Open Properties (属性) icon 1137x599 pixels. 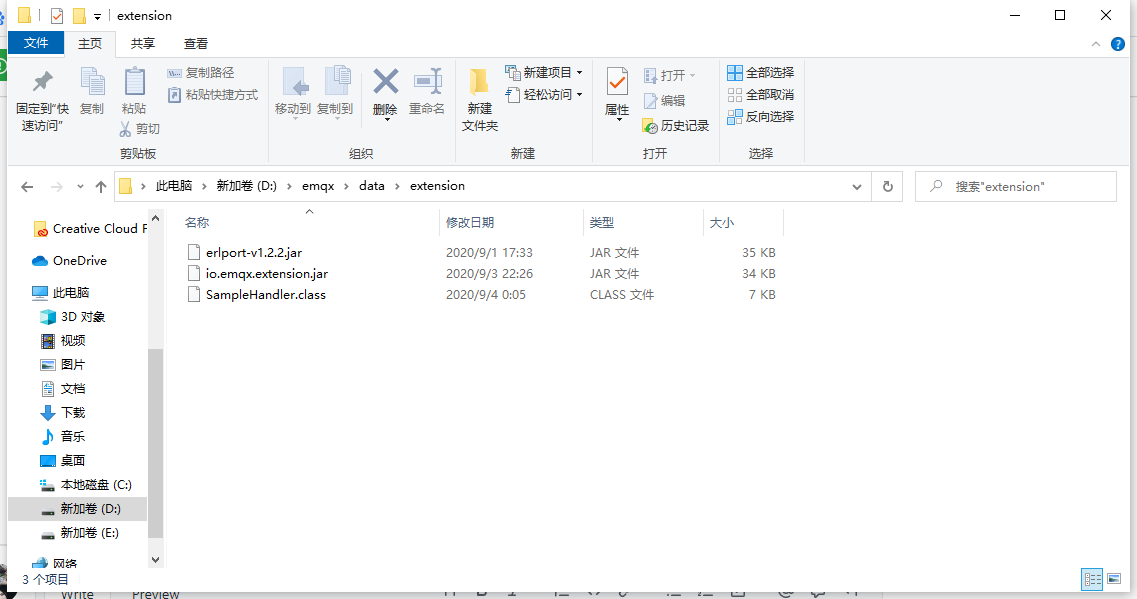(x=617, y=81)
